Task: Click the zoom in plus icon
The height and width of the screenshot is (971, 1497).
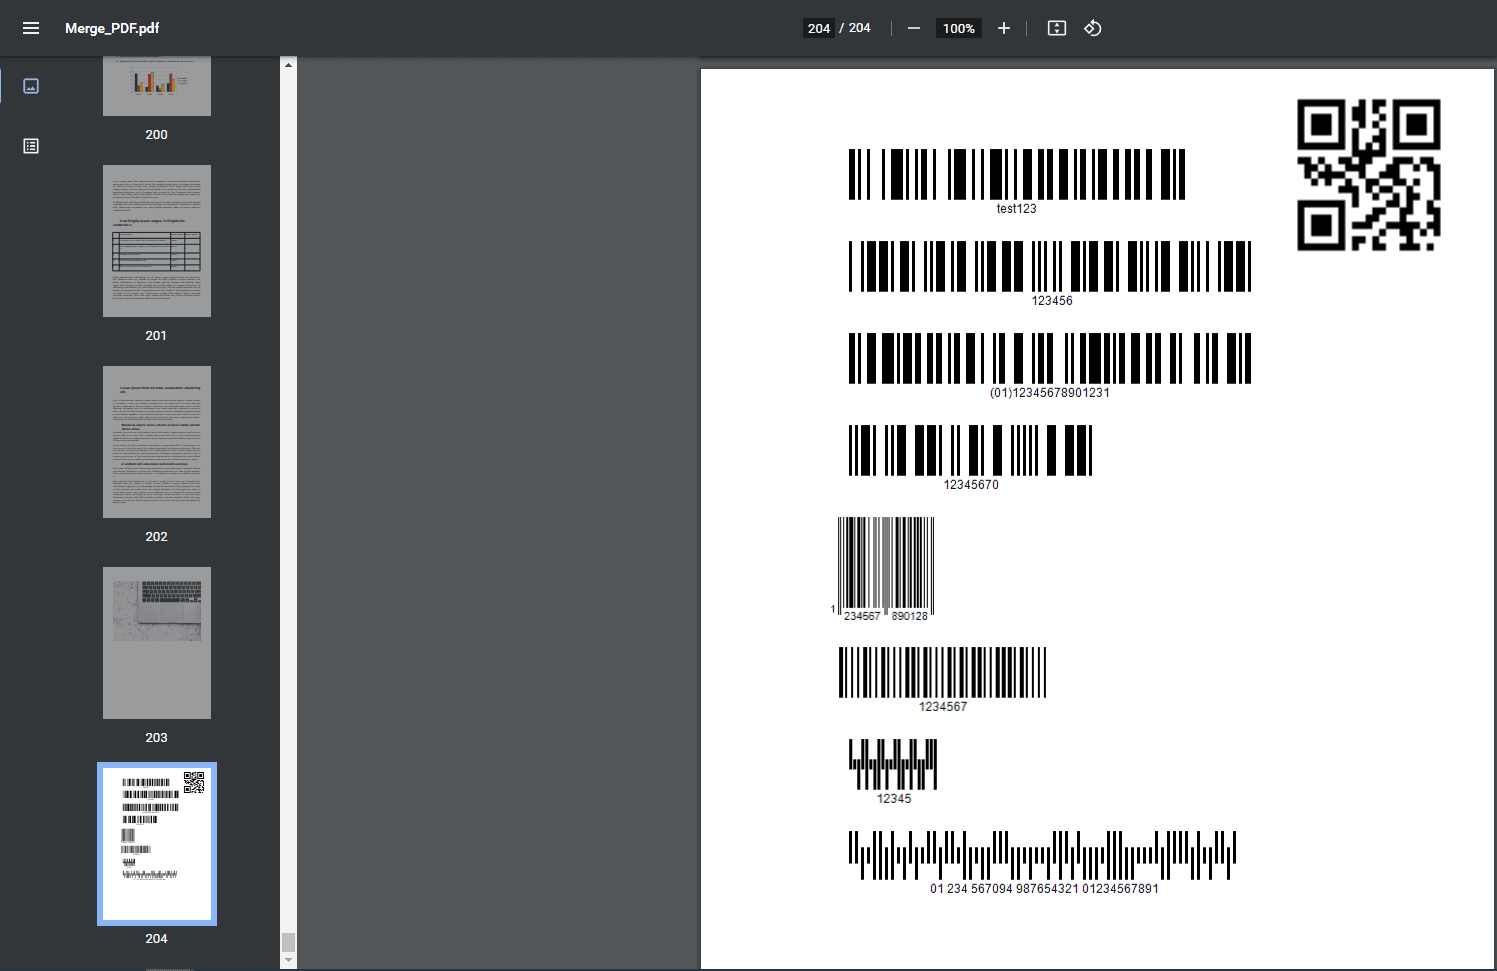Action: tap(1004, 28)
